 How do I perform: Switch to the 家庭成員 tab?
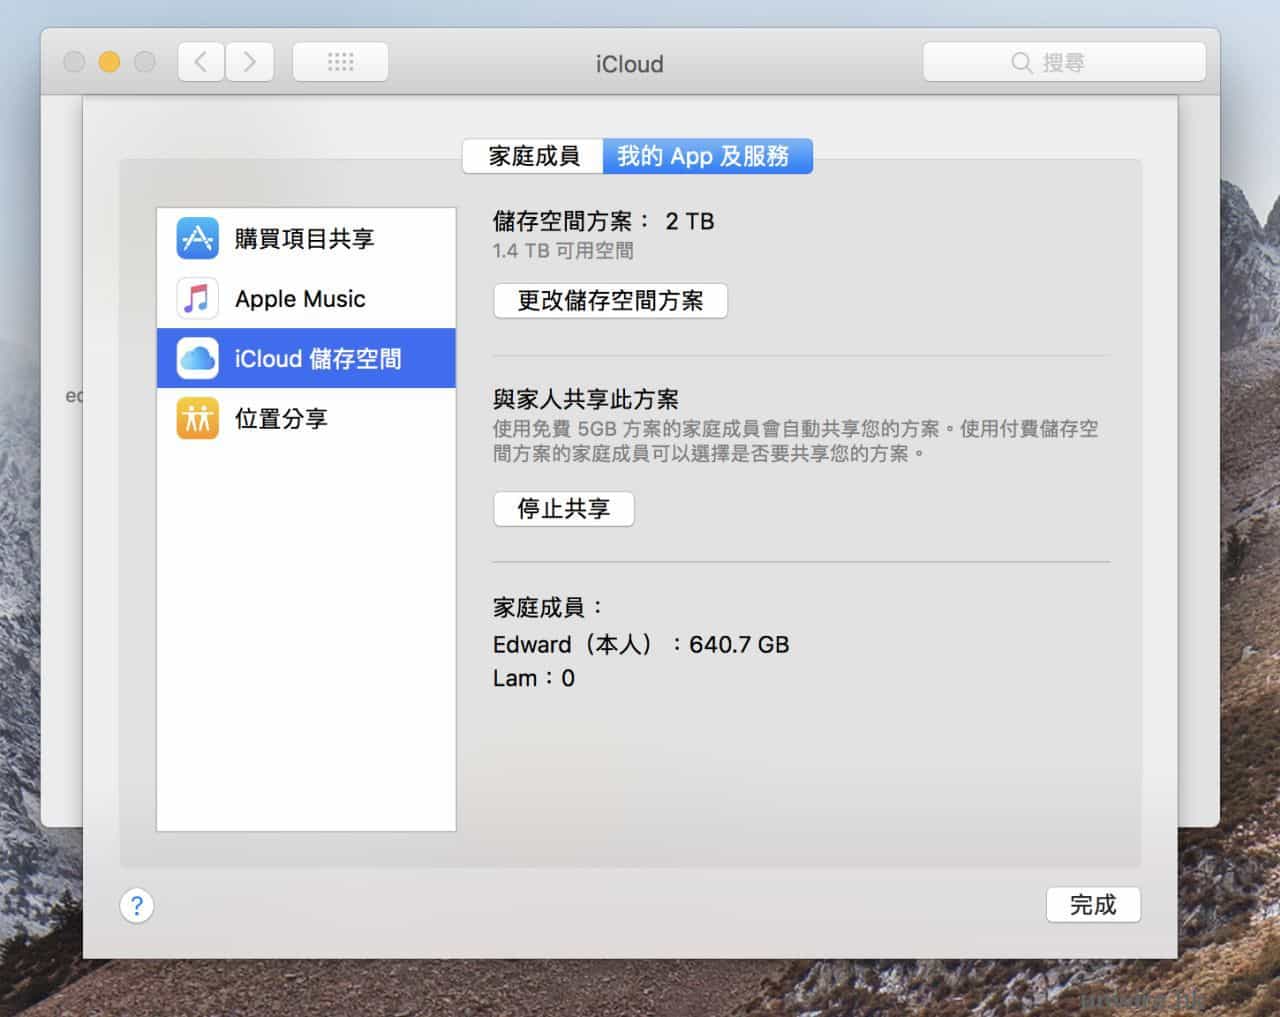533,156
